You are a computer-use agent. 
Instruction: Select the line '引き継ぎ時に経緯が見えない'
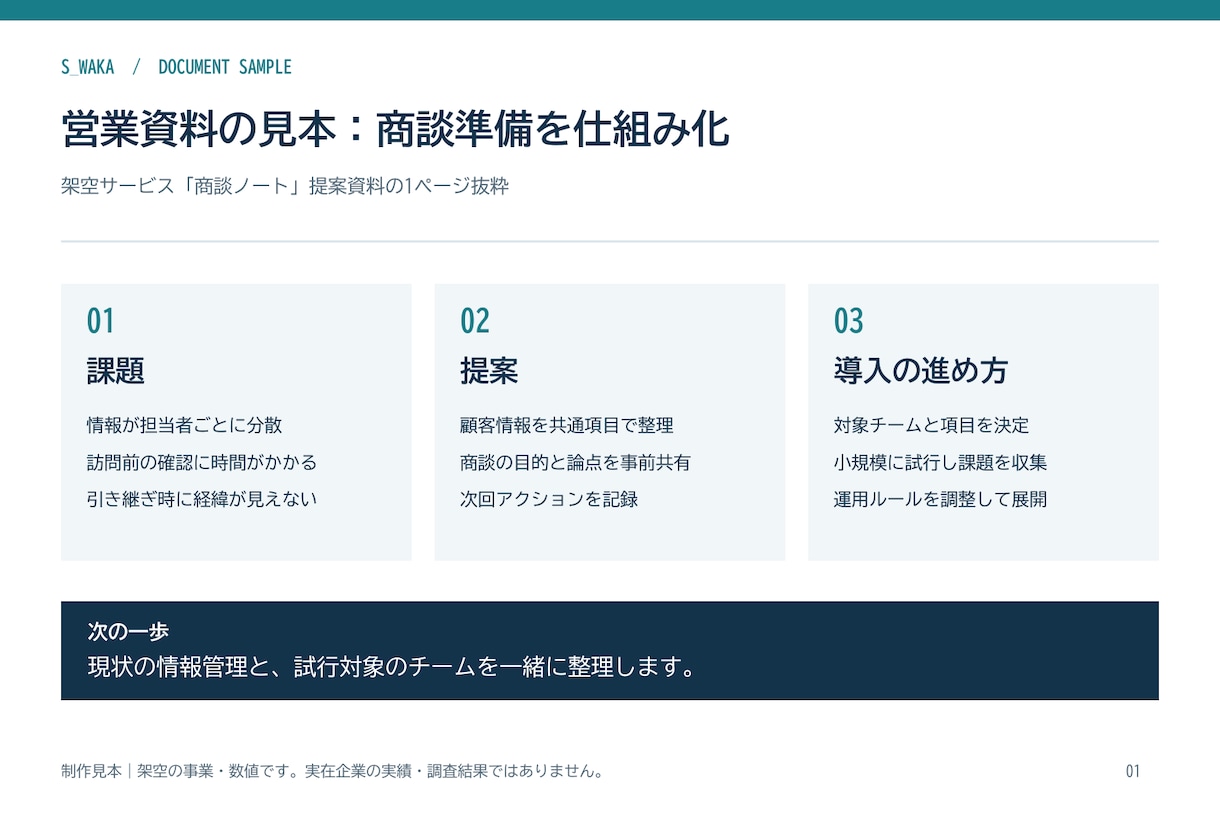pyautogui.click(x=202, y=498)
